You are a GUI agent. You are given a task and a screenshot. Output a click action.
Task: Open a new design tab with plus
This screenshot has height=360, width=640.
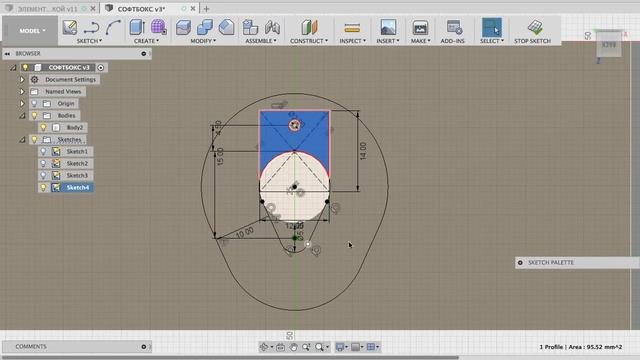pyautogui.click(x=206, y=9)
